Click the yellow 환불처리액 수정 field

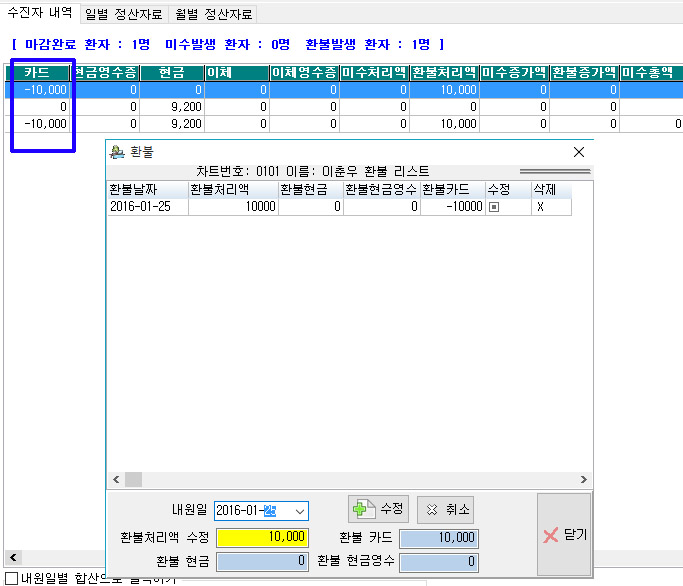pyautogui.click(x=262, y=538)
